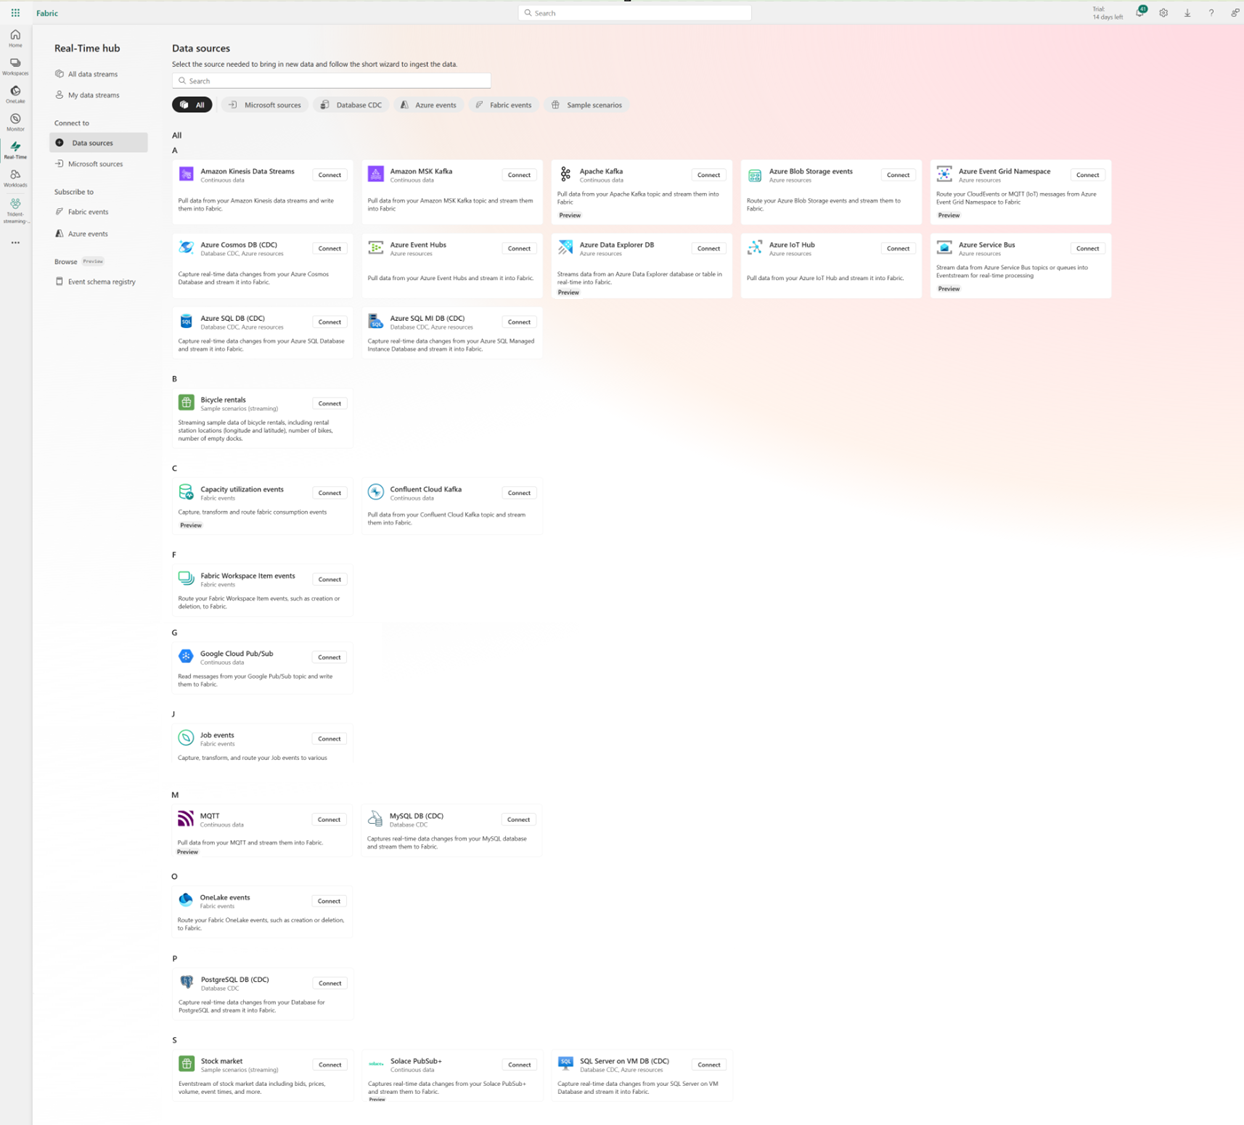Open Workloads from the left rail
Image resolution: width=1244 pixels, height=1125 pixels.
(x=15, y=178)
